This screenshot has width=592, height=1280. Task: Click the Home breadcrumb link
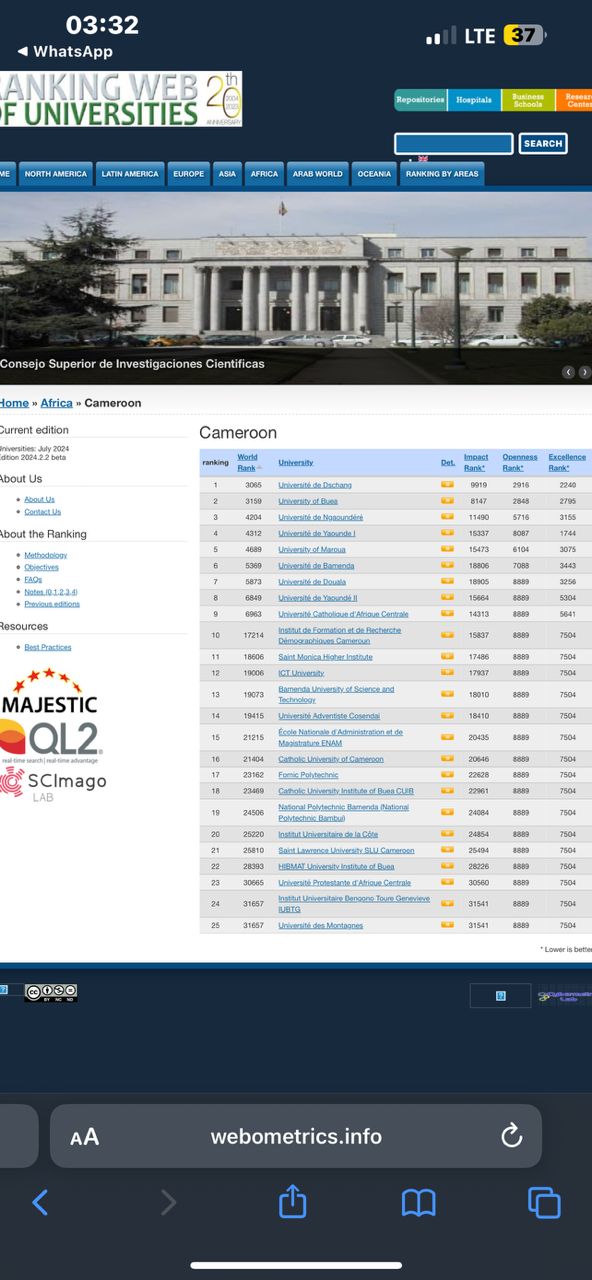click(14, 403)
